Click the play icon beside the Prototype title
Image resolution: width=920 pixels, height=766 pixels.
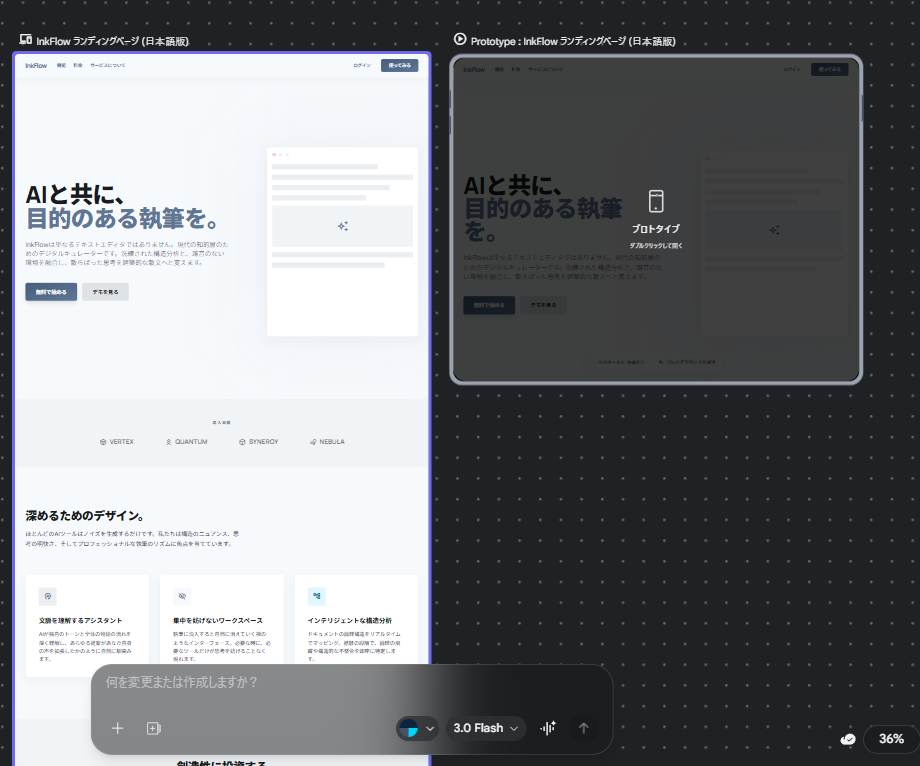[460, 40]
